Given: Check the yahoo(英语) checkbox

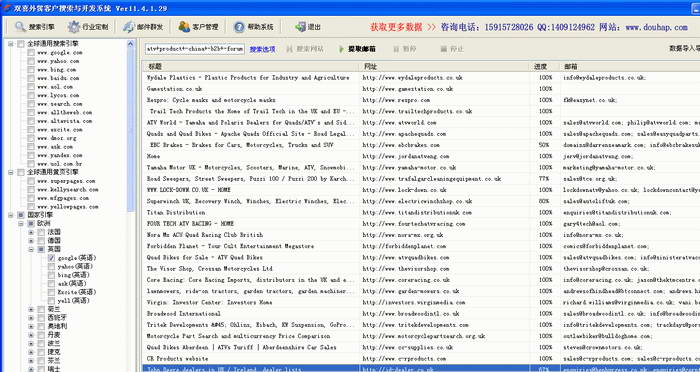Looking at the screenshot, I should coord(51,267).
